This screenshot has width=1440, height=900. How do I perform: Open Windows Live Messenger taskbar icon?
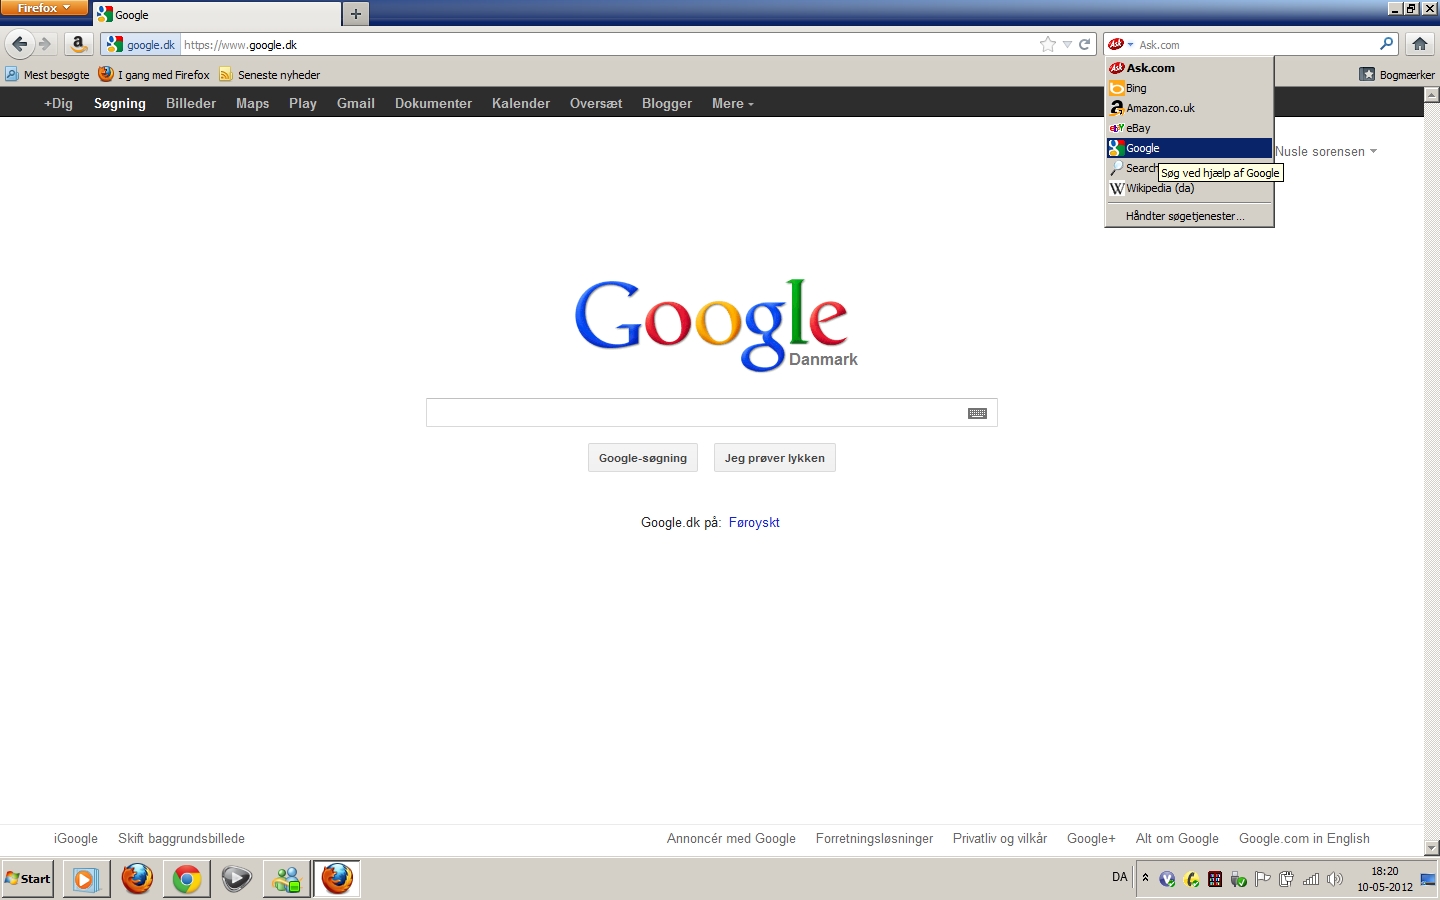tap(287, 879)
